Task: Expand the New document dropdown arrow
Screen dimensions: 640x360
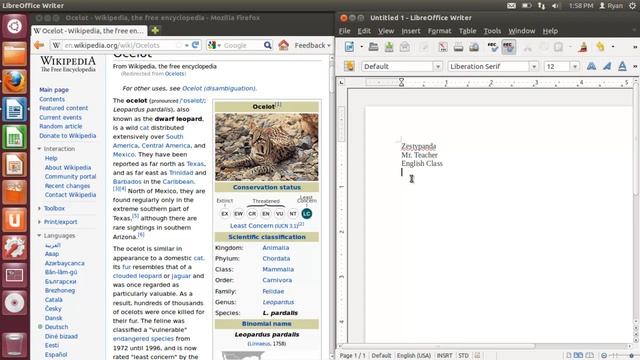Action: pyautogui.click(x=361, y=47)
